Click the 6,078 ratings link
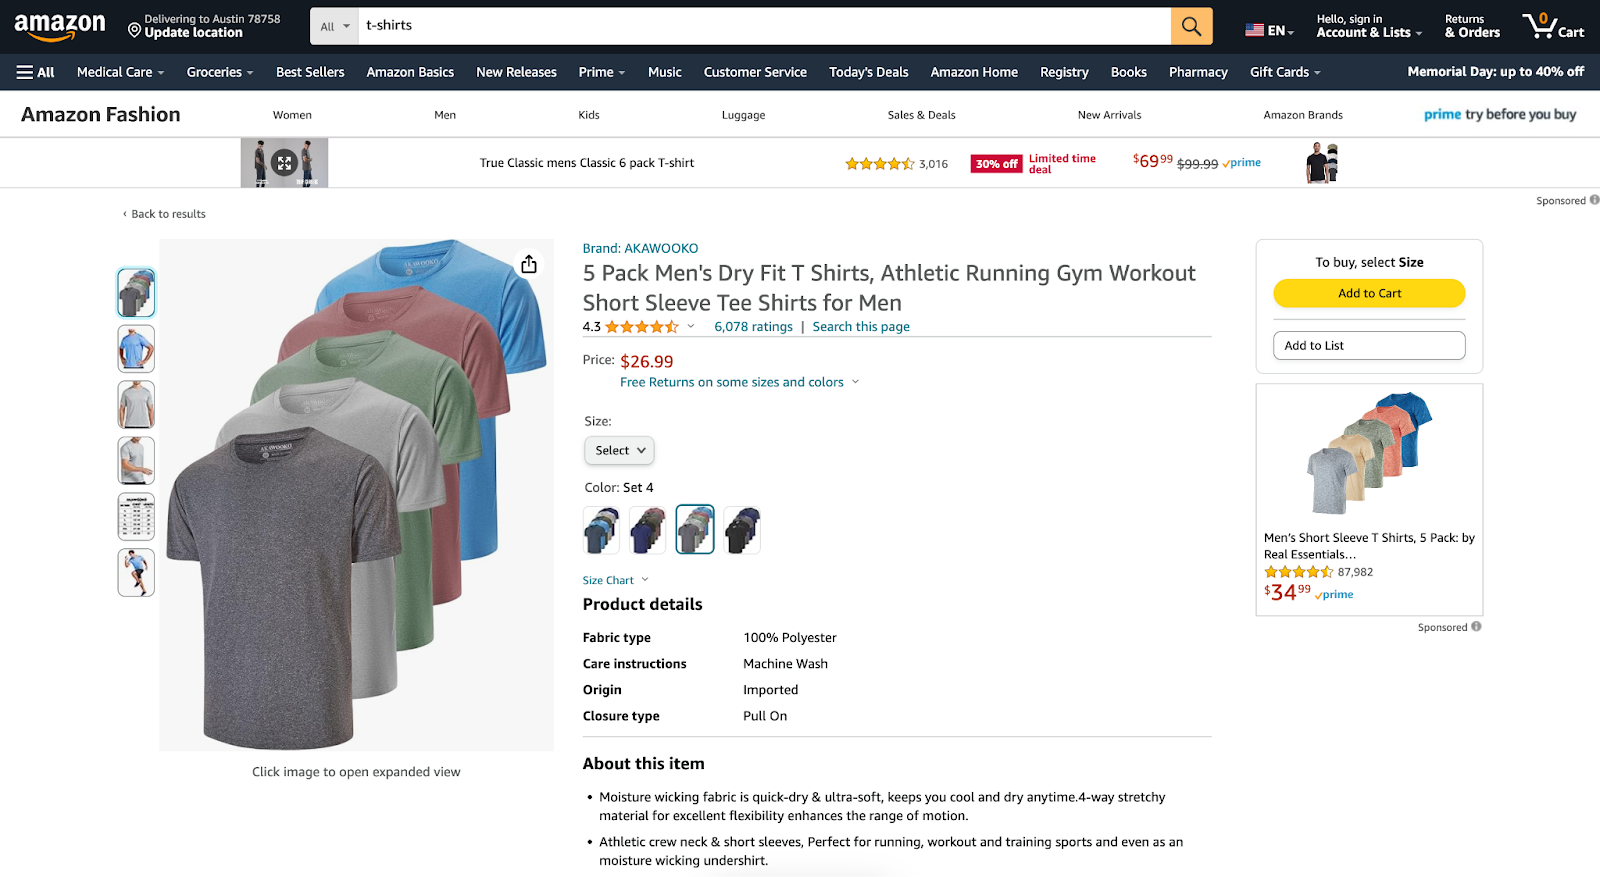This screenshot has width=1600, height=877. point(753,327)
